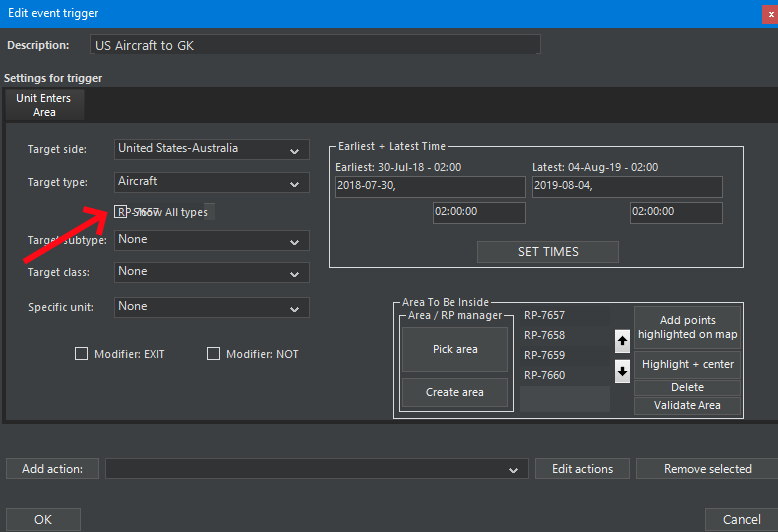Move reference point down with arrow icon

622,370
